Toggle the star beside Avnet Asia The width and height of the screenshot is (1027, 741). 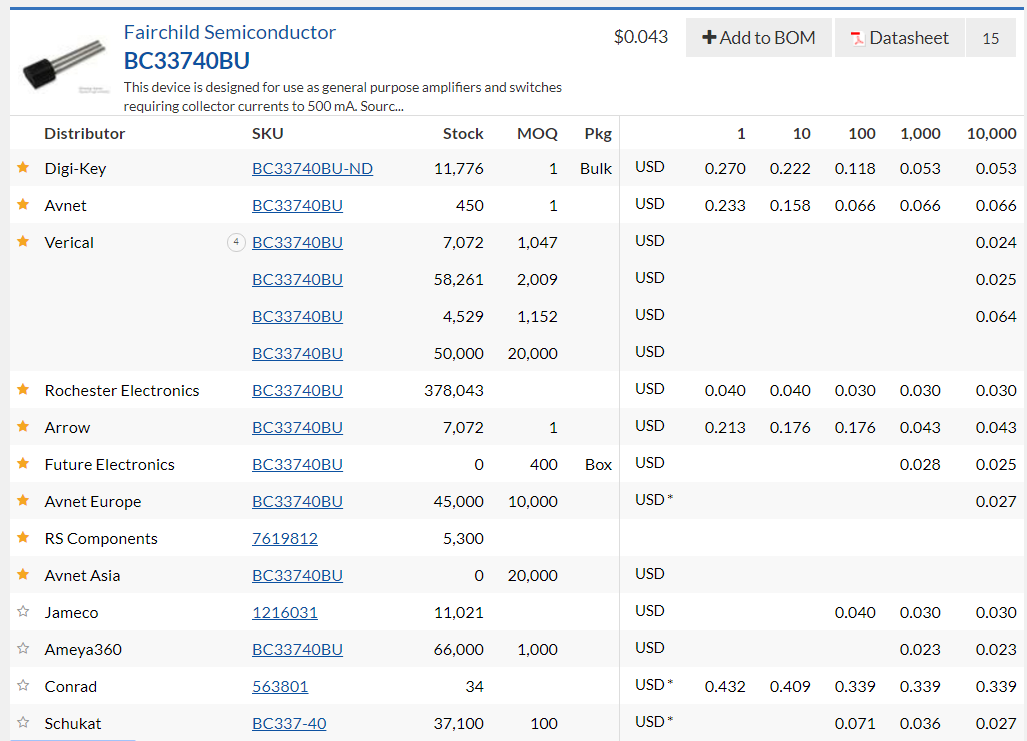coord(23,575)
